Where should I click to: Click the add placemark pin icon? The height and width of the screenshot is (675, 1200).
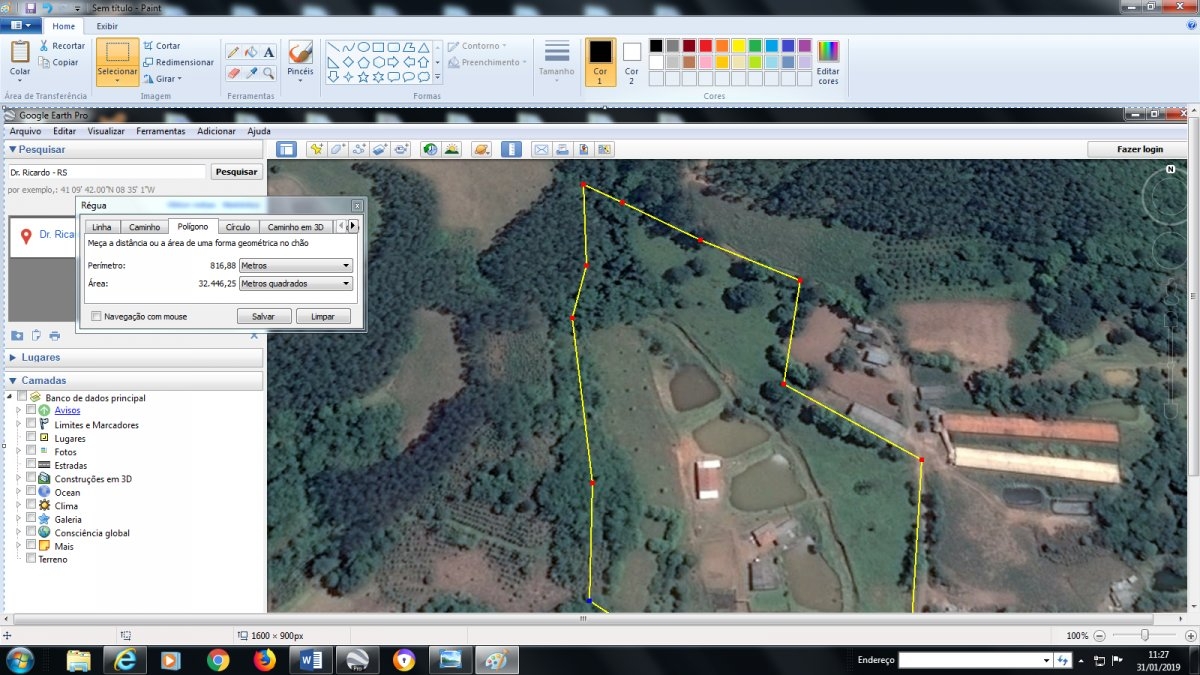316,150
